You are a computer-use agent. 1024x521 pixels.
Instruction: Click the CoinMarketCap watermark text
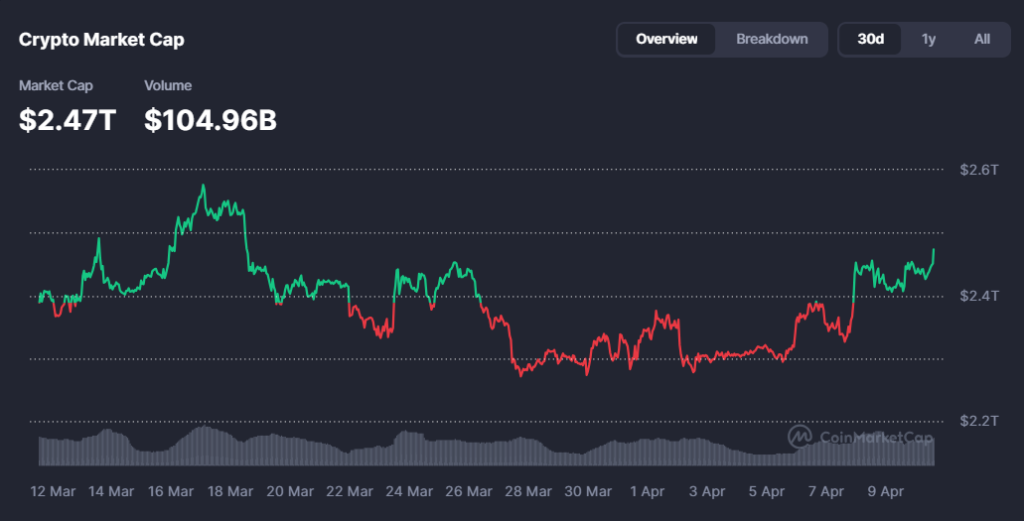[876, 437]
